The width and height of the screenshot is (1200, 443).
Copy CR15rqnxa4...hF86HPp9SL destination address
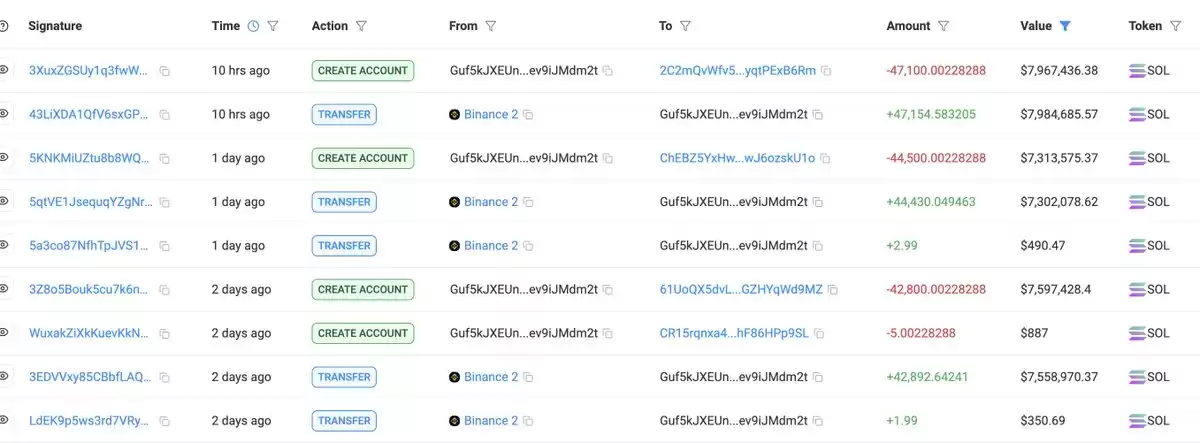[x=818, y=333]
